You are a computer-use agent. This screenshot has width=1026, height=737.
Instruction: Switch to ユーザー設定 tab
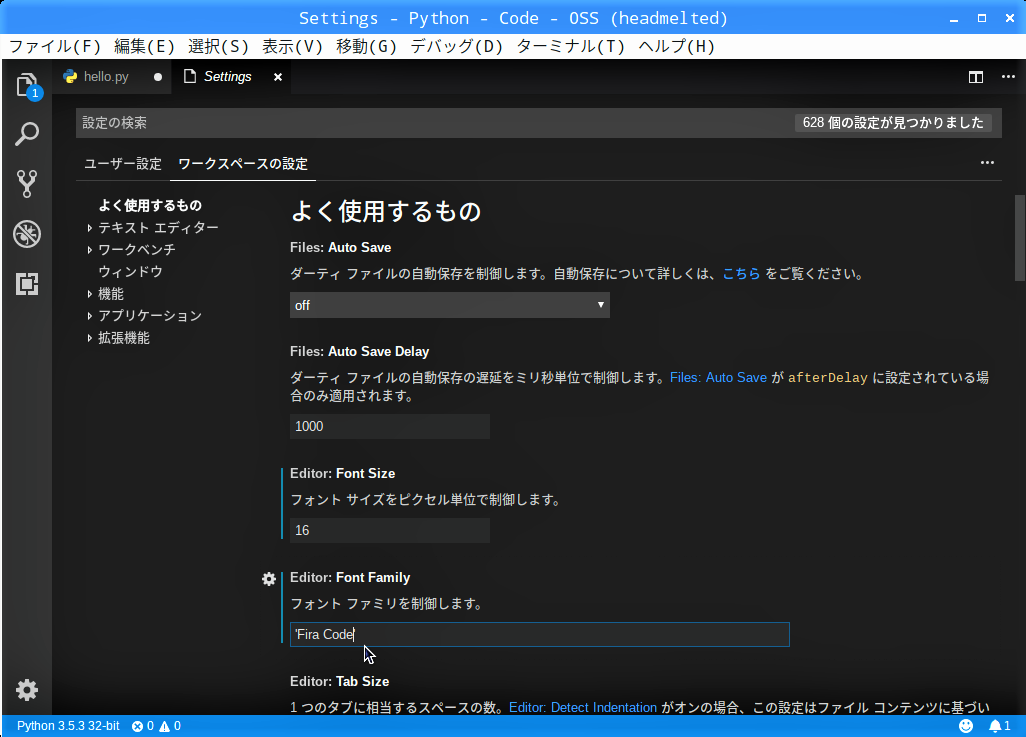122,164
